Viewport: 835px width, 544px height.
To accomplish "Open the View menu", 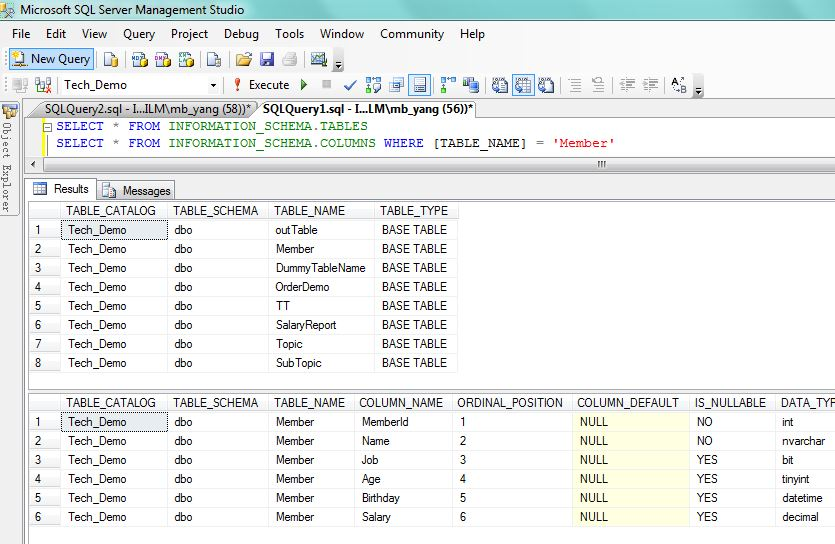I will 94,34.
